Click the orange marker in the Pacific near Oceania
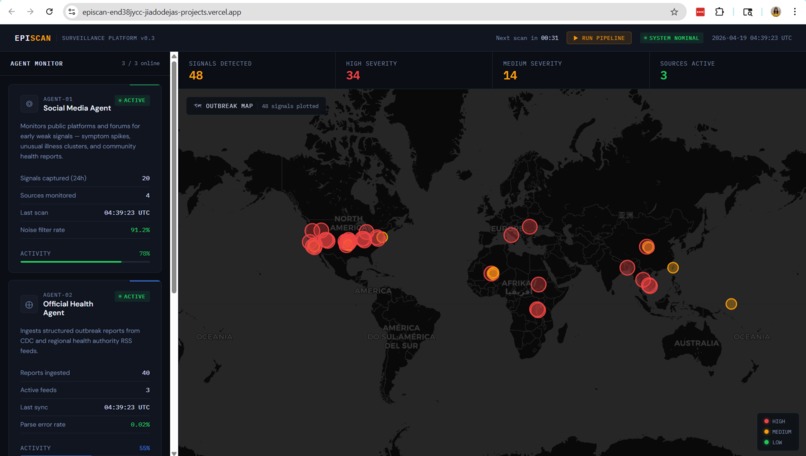Image resolution: width=806 pixels, height=456 pixels. (731, 304)
